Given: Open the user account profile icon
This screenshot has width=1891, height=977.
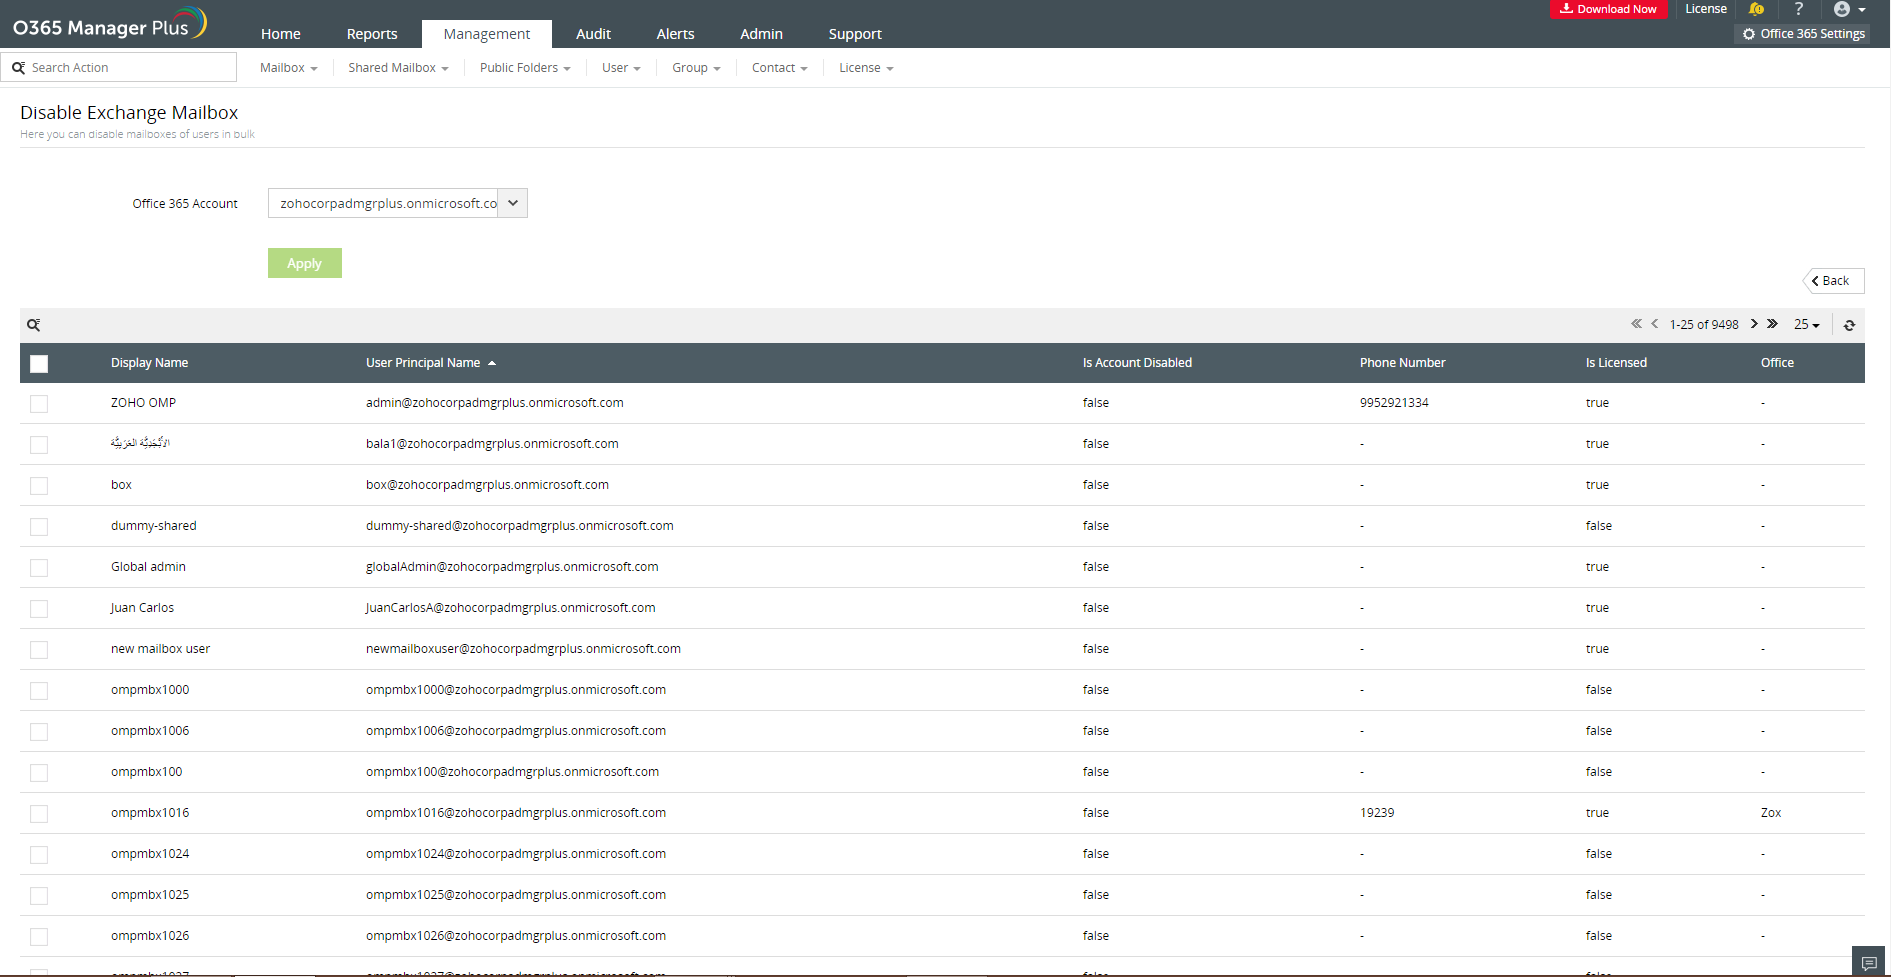Looking at the screenshot, I should click(1843, 9).
